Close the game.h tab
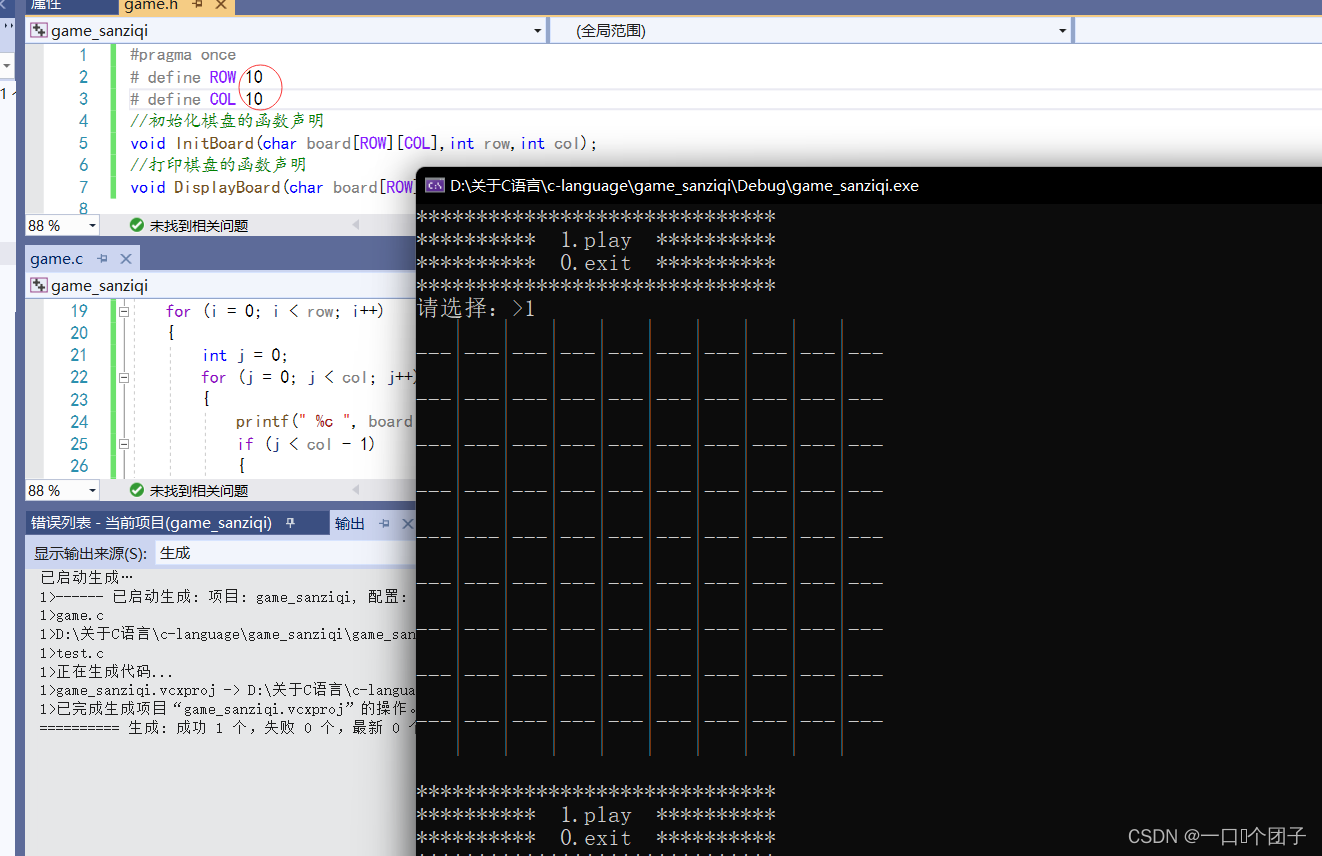The height and width of the screenshot is (856, 1322). coord(221,6)
